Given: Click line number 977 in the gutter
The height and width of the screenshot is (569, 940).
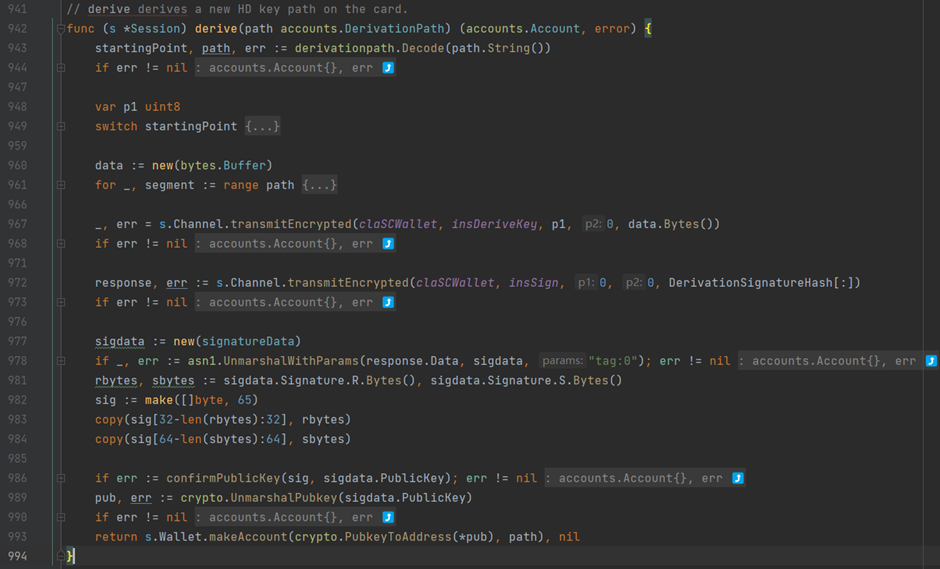Looking at the screenshot, I should tap(17, 342).
